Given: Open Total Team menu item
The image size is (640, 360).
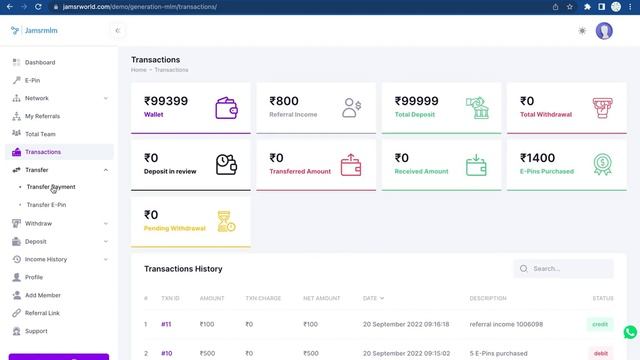Looking at the screenshot, I should pyautogui.click(x=40, y=134).
